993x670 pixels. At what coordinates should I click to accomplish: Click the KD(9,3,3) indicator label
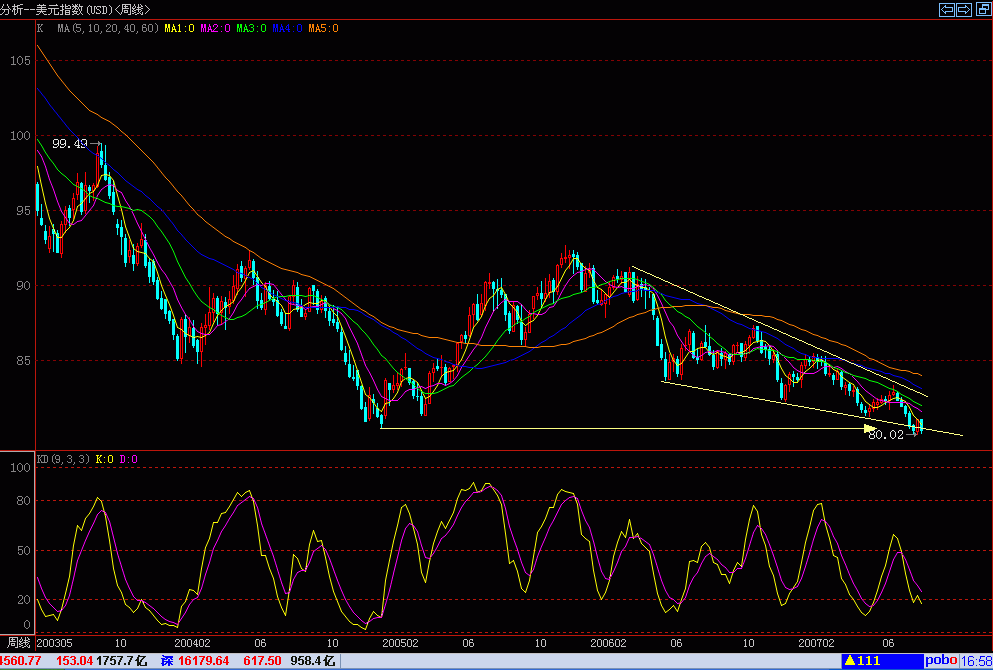point(63,459)
